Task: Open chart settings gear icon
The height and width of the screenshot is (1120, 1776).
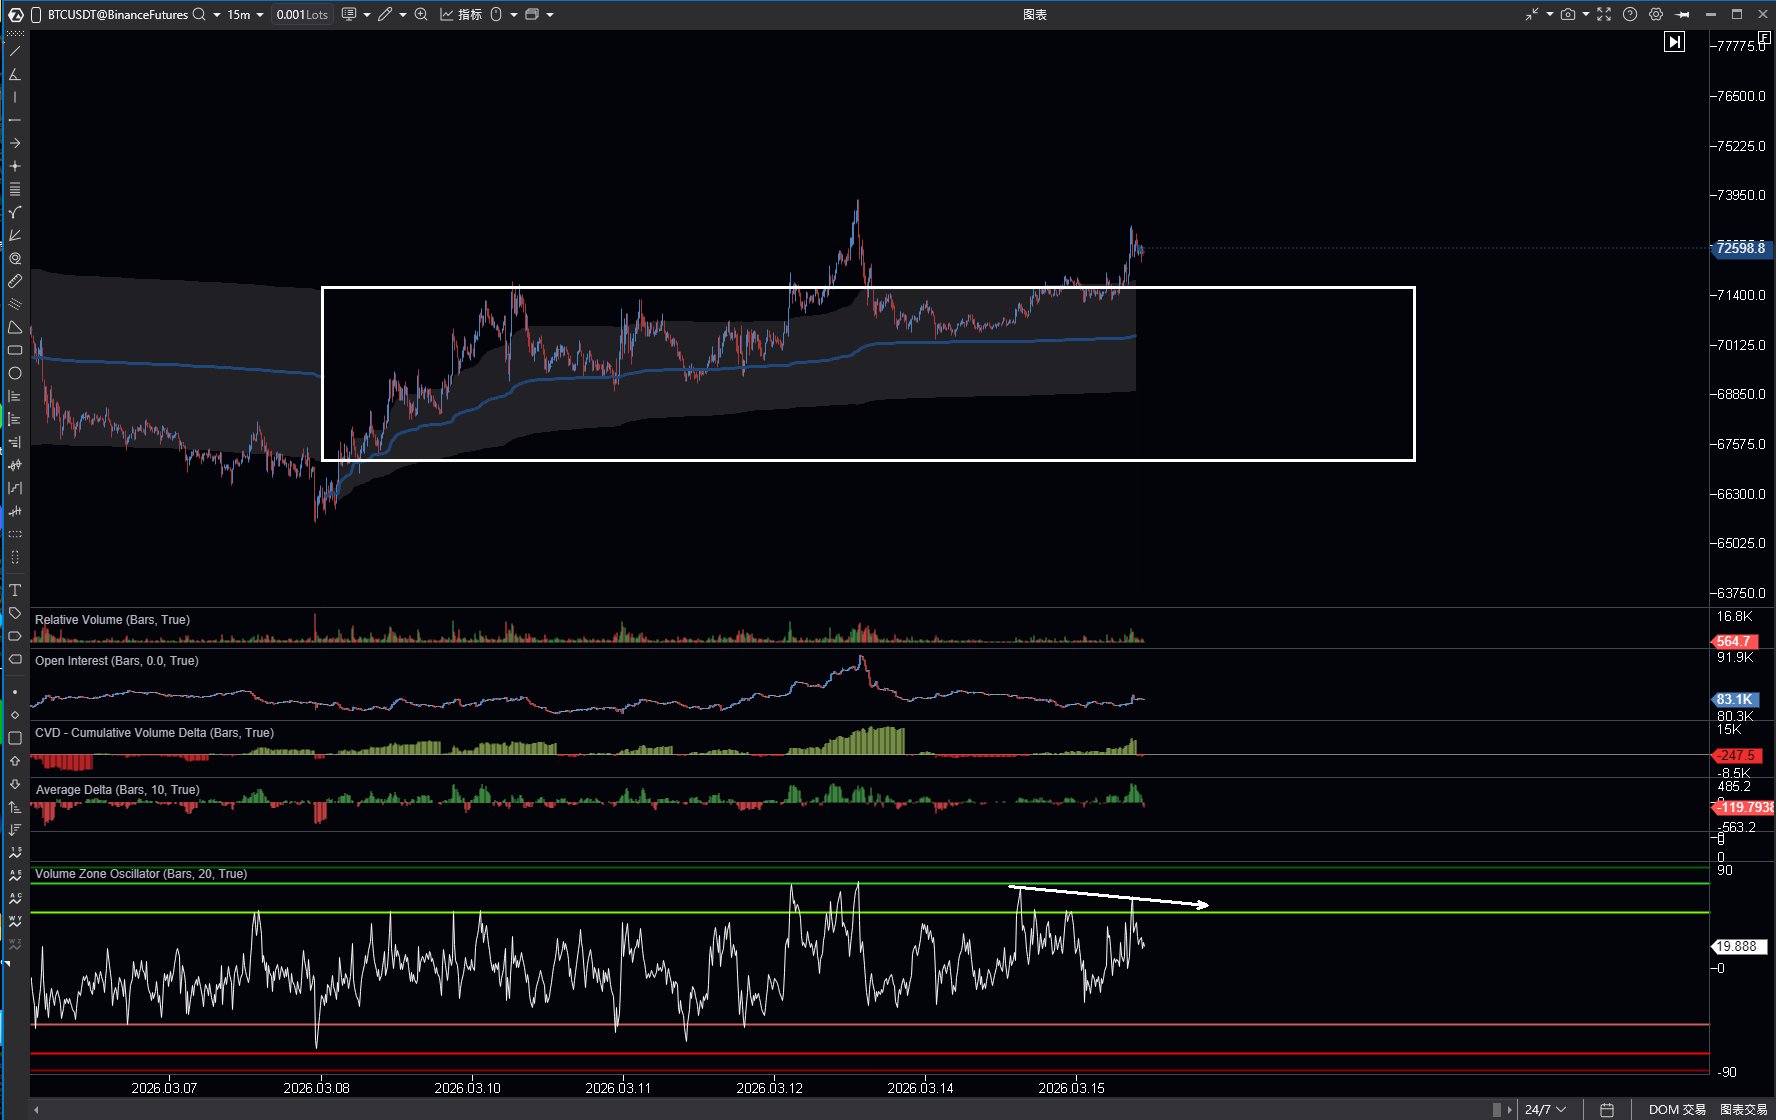Action: pyautogui.click(x=1656, y=14)
